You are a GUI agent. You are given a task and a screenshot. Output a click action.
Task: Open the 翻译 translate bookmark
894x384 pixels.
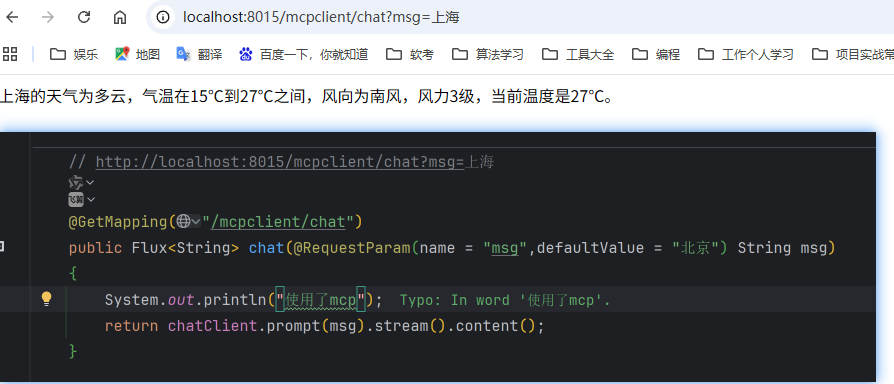(x=199, y=54)
